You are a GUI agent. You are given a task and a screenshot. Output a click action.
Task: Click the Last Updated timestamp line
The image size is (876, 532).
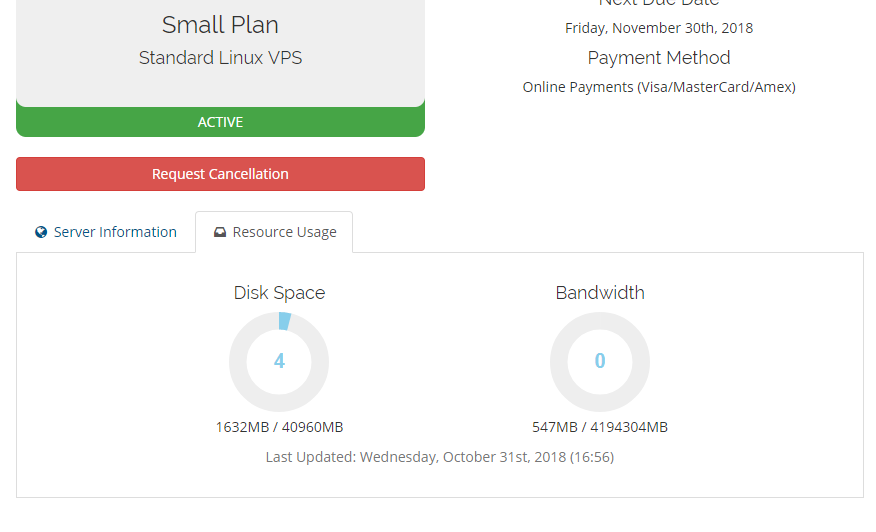pyautogui.click(x=439, y=457)
